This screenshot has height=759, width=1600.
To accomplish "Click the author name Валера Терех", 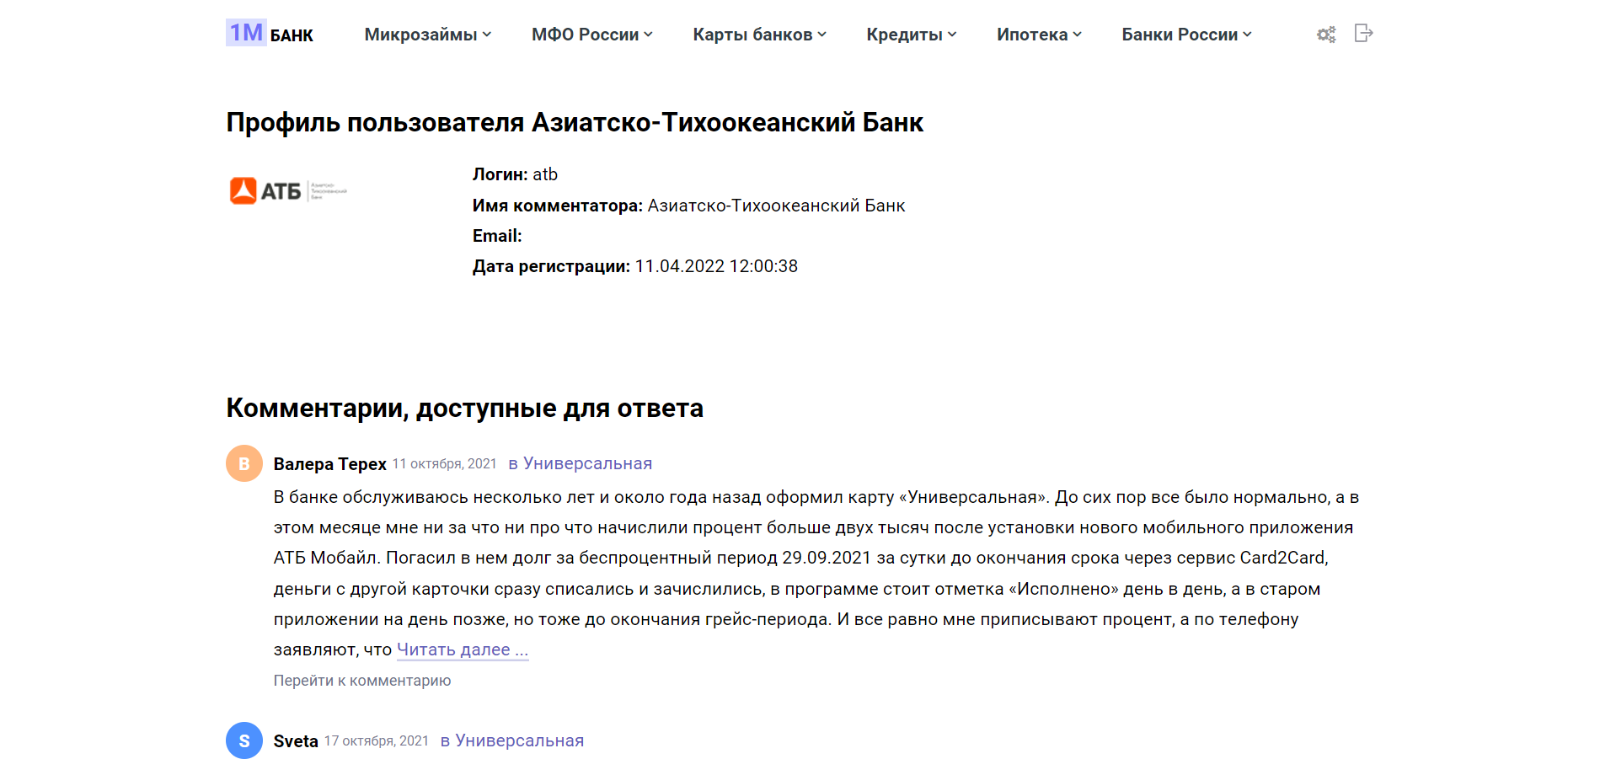I will [x=330, y=464].
